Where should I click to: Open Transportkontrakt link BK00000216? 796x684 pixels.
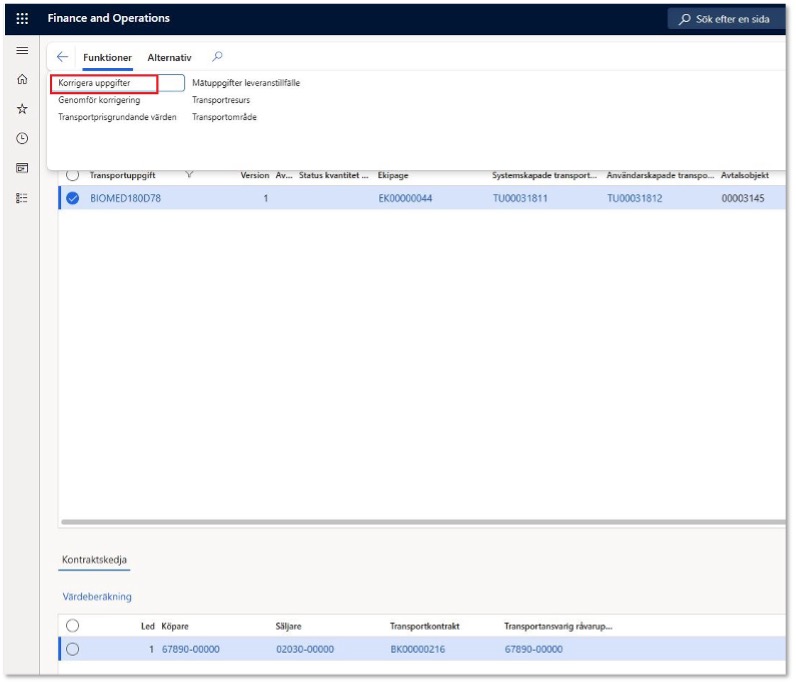(418, 649)
